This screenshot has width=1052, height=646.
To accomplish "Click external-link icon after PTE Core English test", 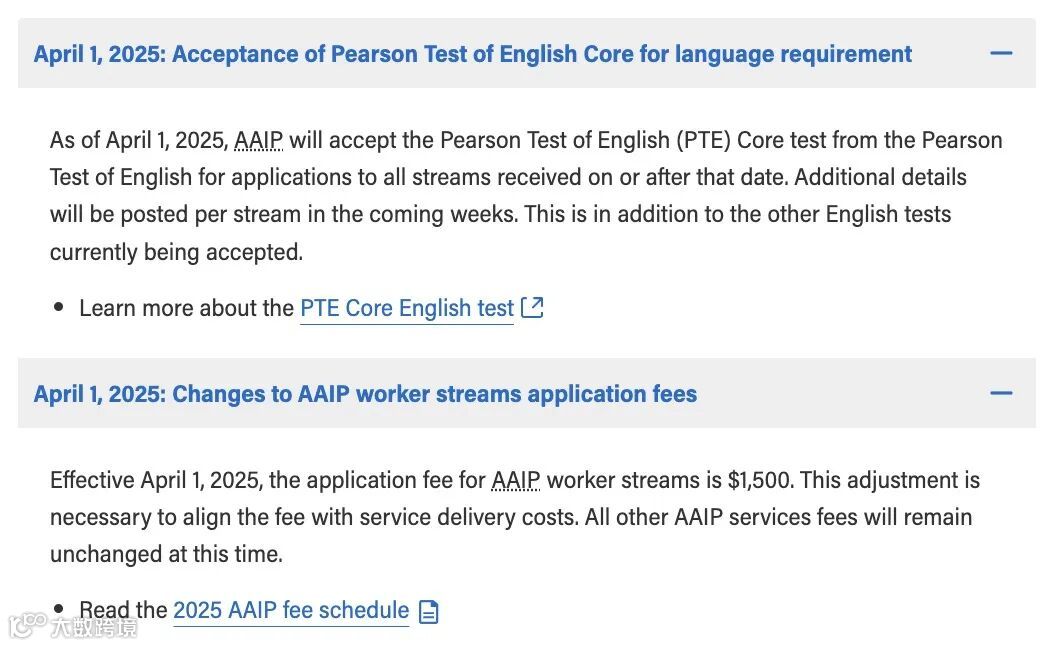I will [x=533, y=308].
